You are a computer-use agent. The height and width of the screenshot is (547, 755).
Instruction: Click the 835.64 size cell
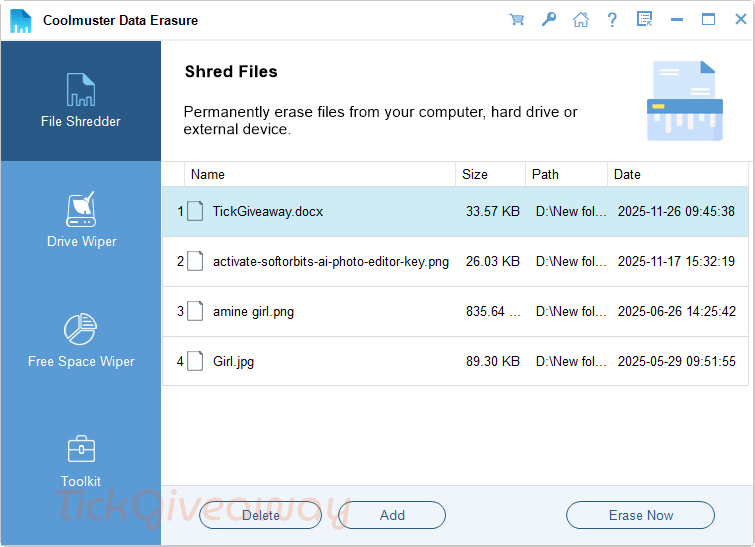(x=493, y=312)
